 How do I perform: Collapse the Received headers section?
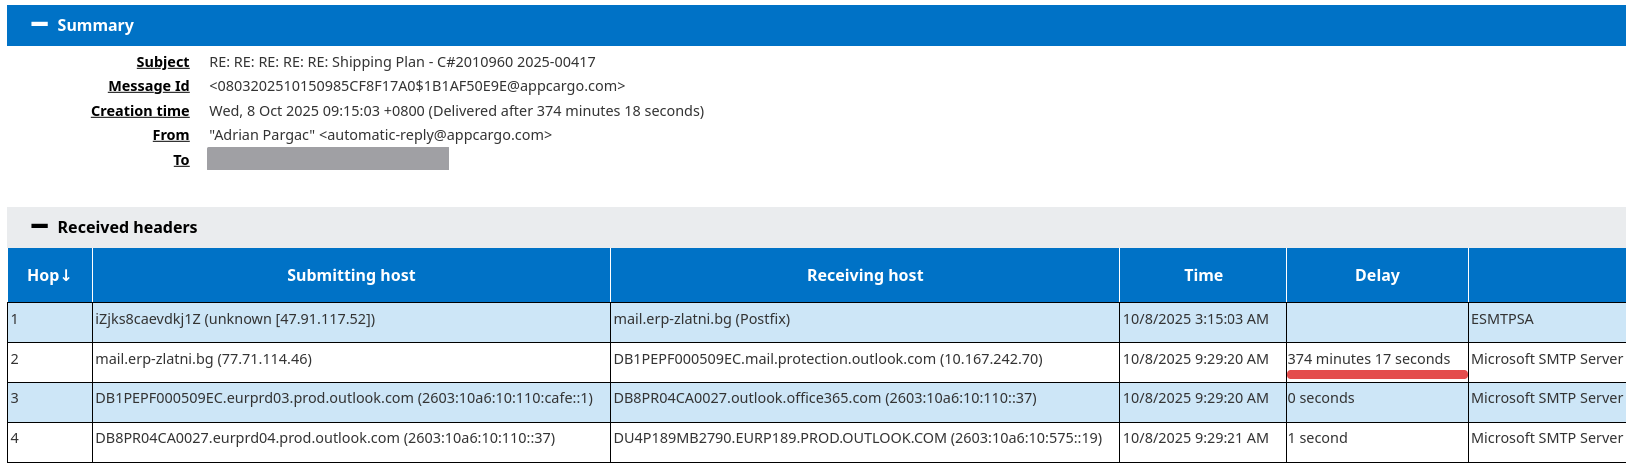40,227
